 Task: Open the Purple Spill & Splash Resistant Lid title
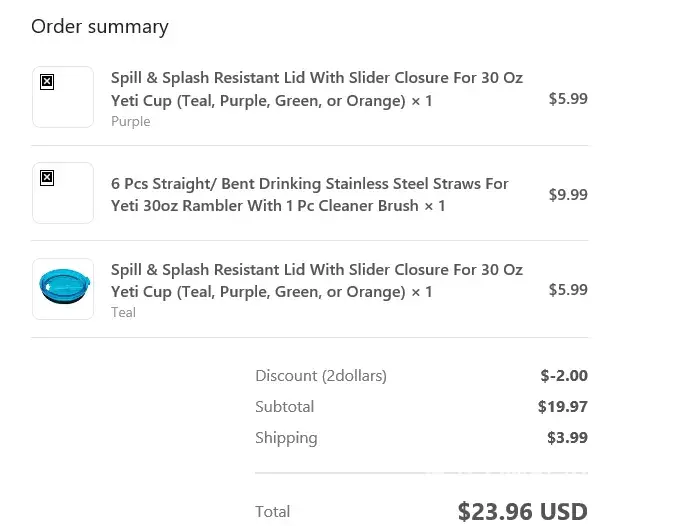pos(316,89)
